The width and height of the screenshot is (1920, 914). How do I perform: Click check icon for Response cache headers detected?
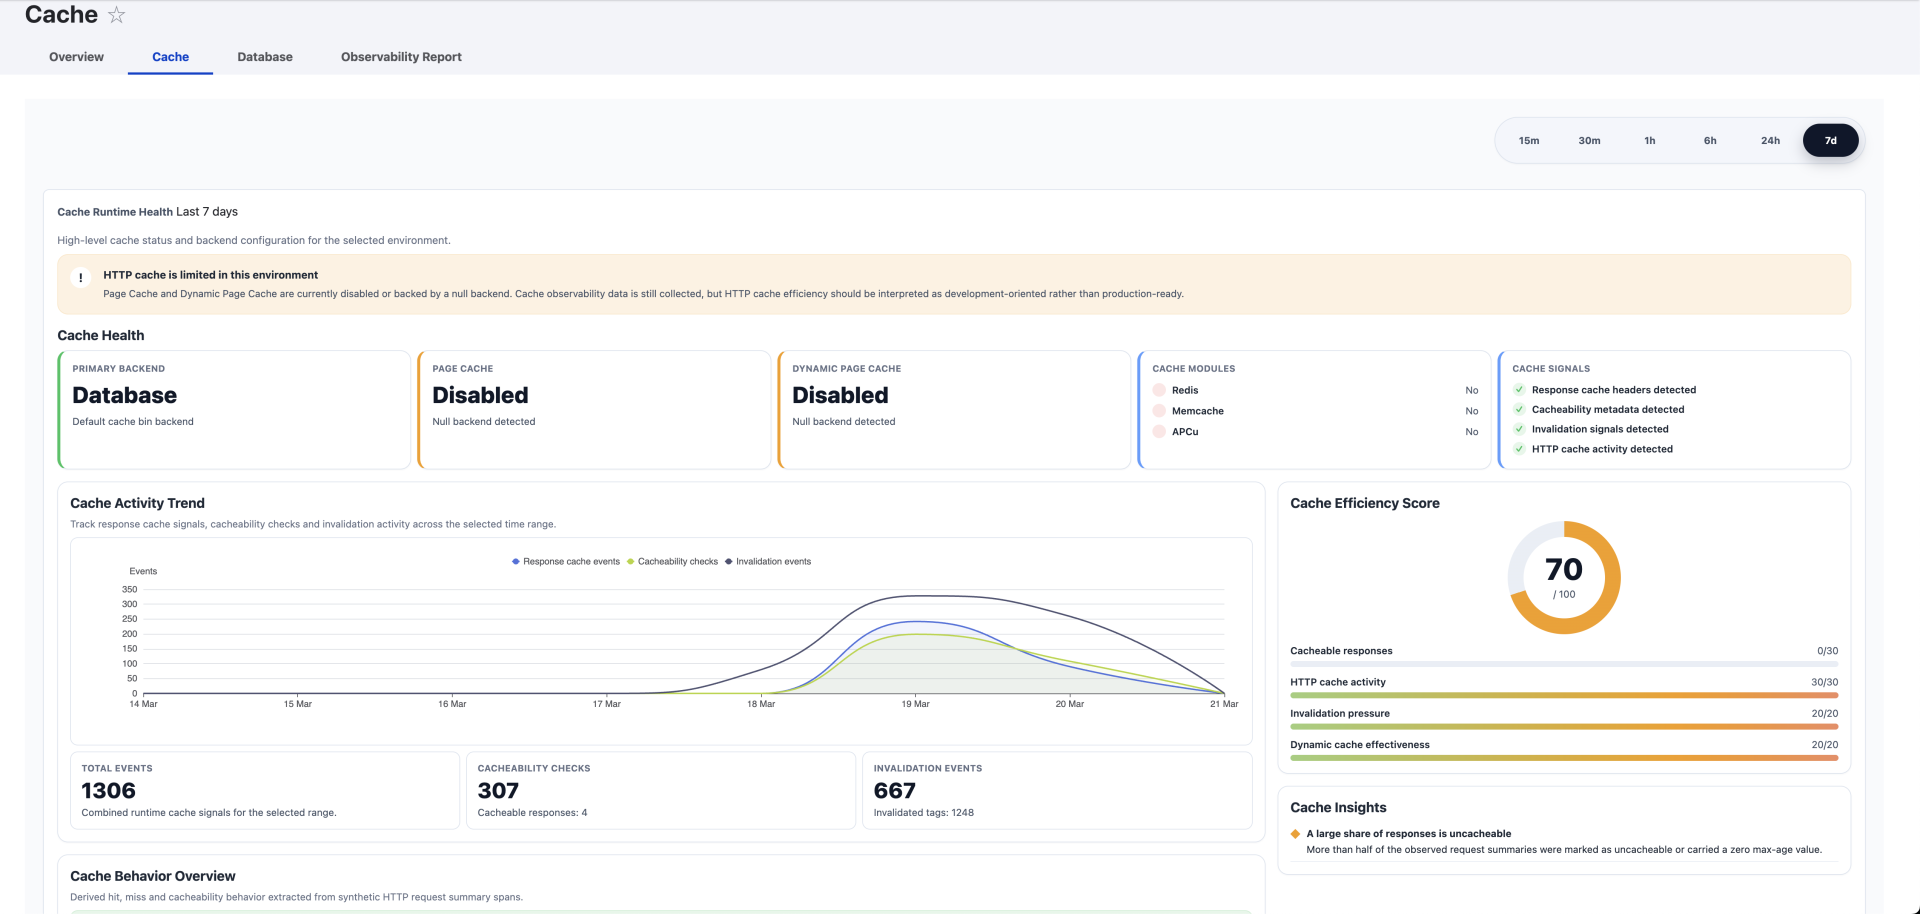click(x=1519, y=390)
